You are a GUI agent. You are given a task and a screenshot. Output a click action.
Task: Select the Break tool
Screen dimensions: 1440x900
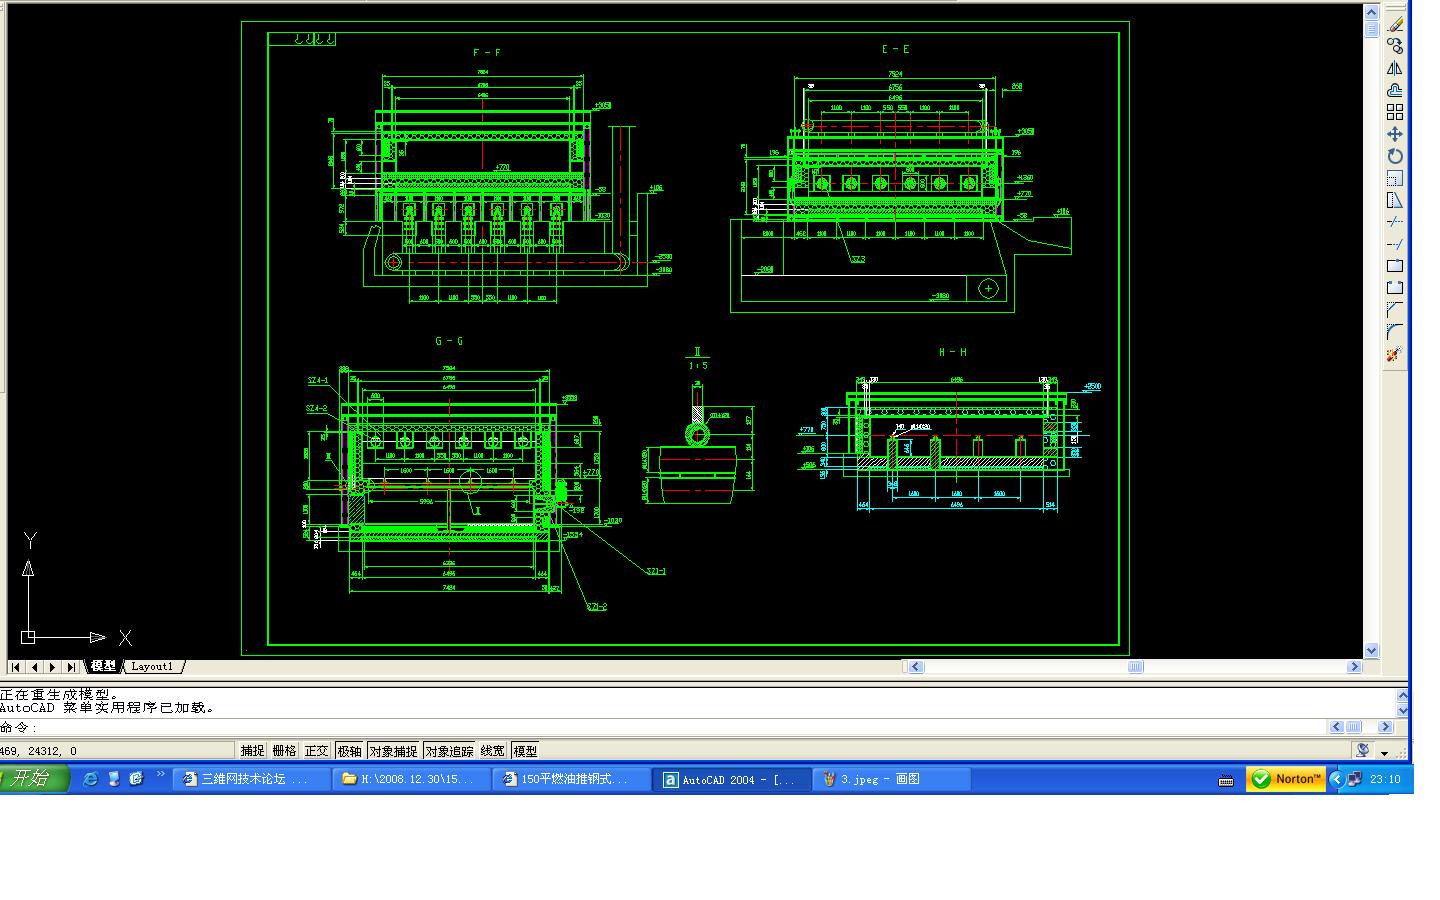1395,288
